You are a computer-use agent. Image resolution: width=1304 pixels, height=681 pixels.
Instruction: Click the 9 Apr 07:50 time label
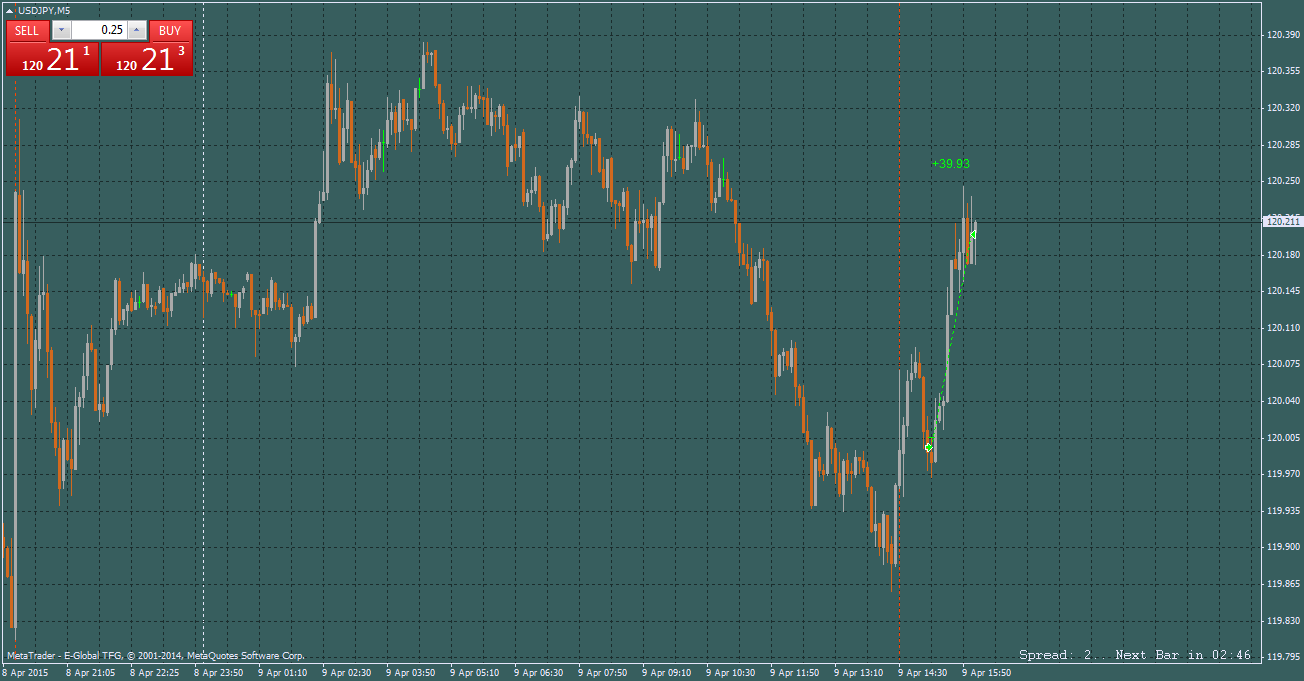602,673
